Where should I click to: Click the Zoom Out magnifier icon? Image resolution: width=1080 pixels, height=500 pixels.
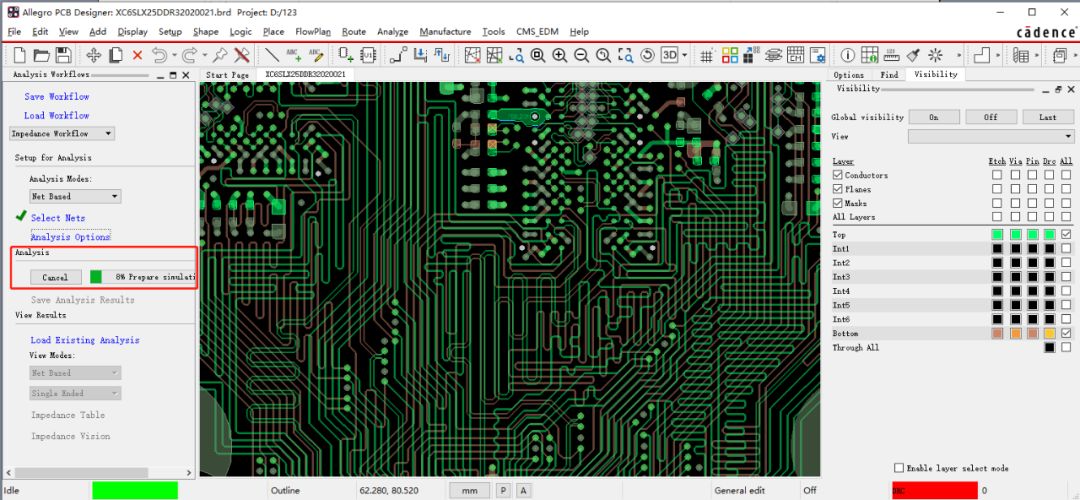(x=581, y=55)
